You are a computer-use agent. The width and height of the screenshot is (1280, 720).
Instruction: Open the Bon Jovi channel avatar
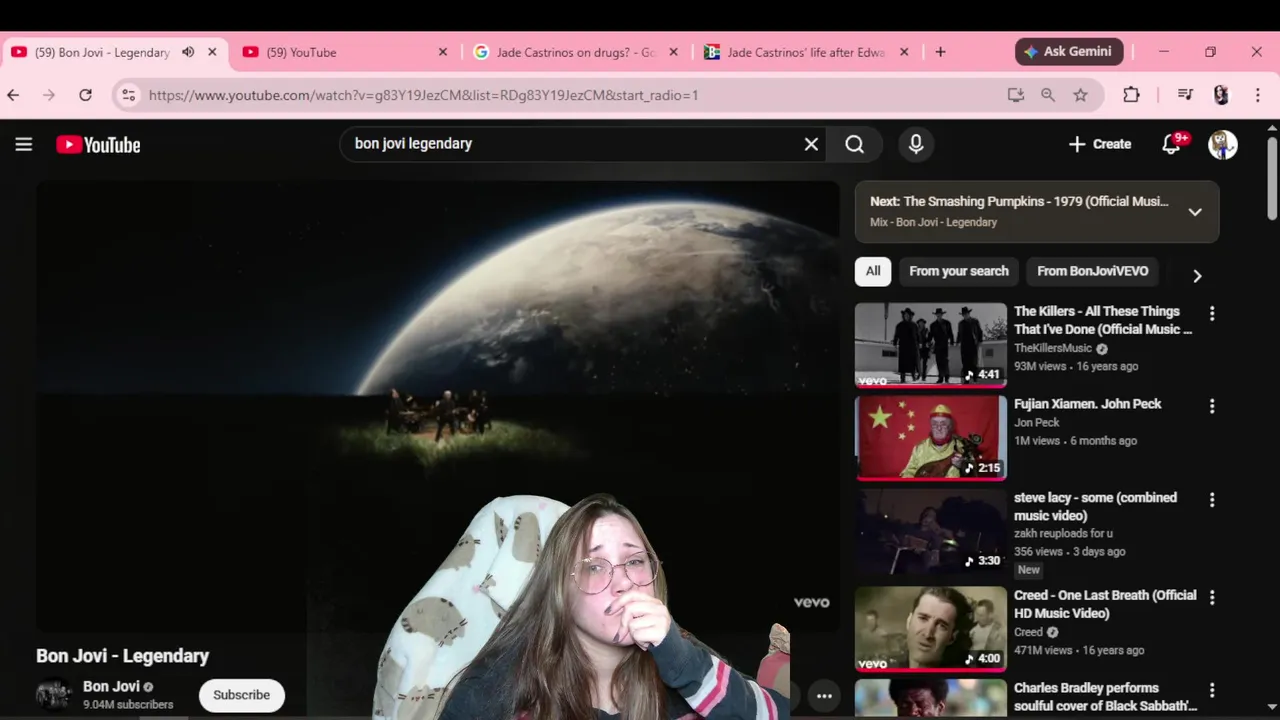[53, 695]
